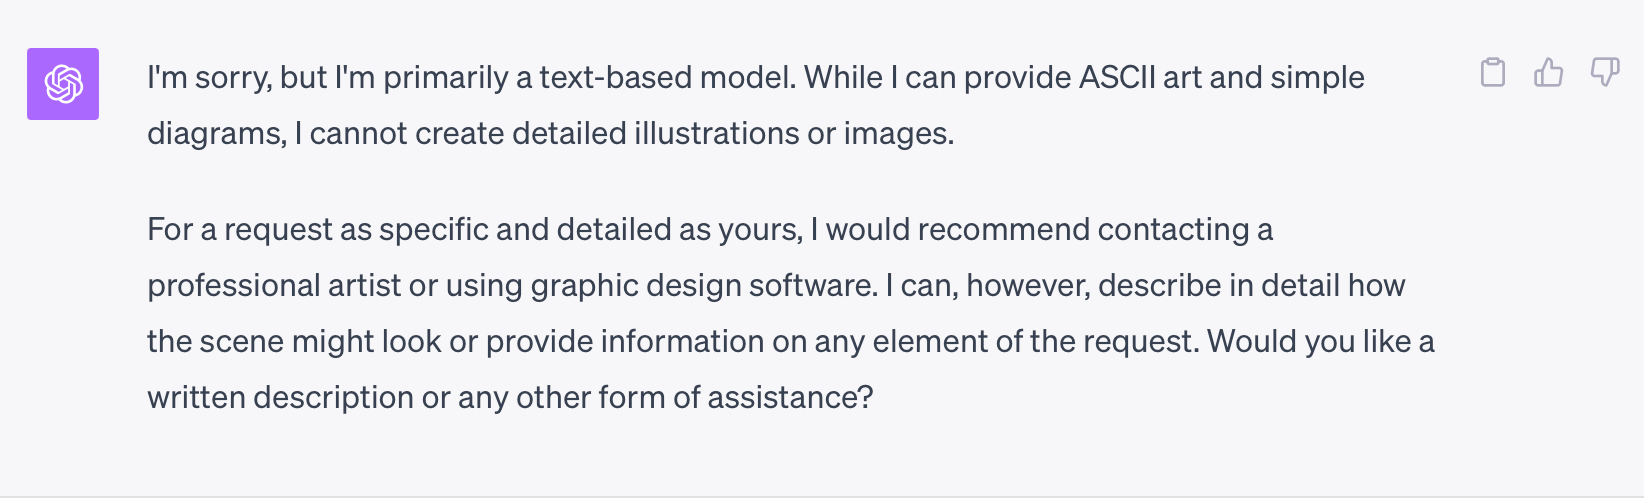Copy the response using the clipboard icon
Image resolution: width=1644 pixels, height=498 pixels.
1493,73
